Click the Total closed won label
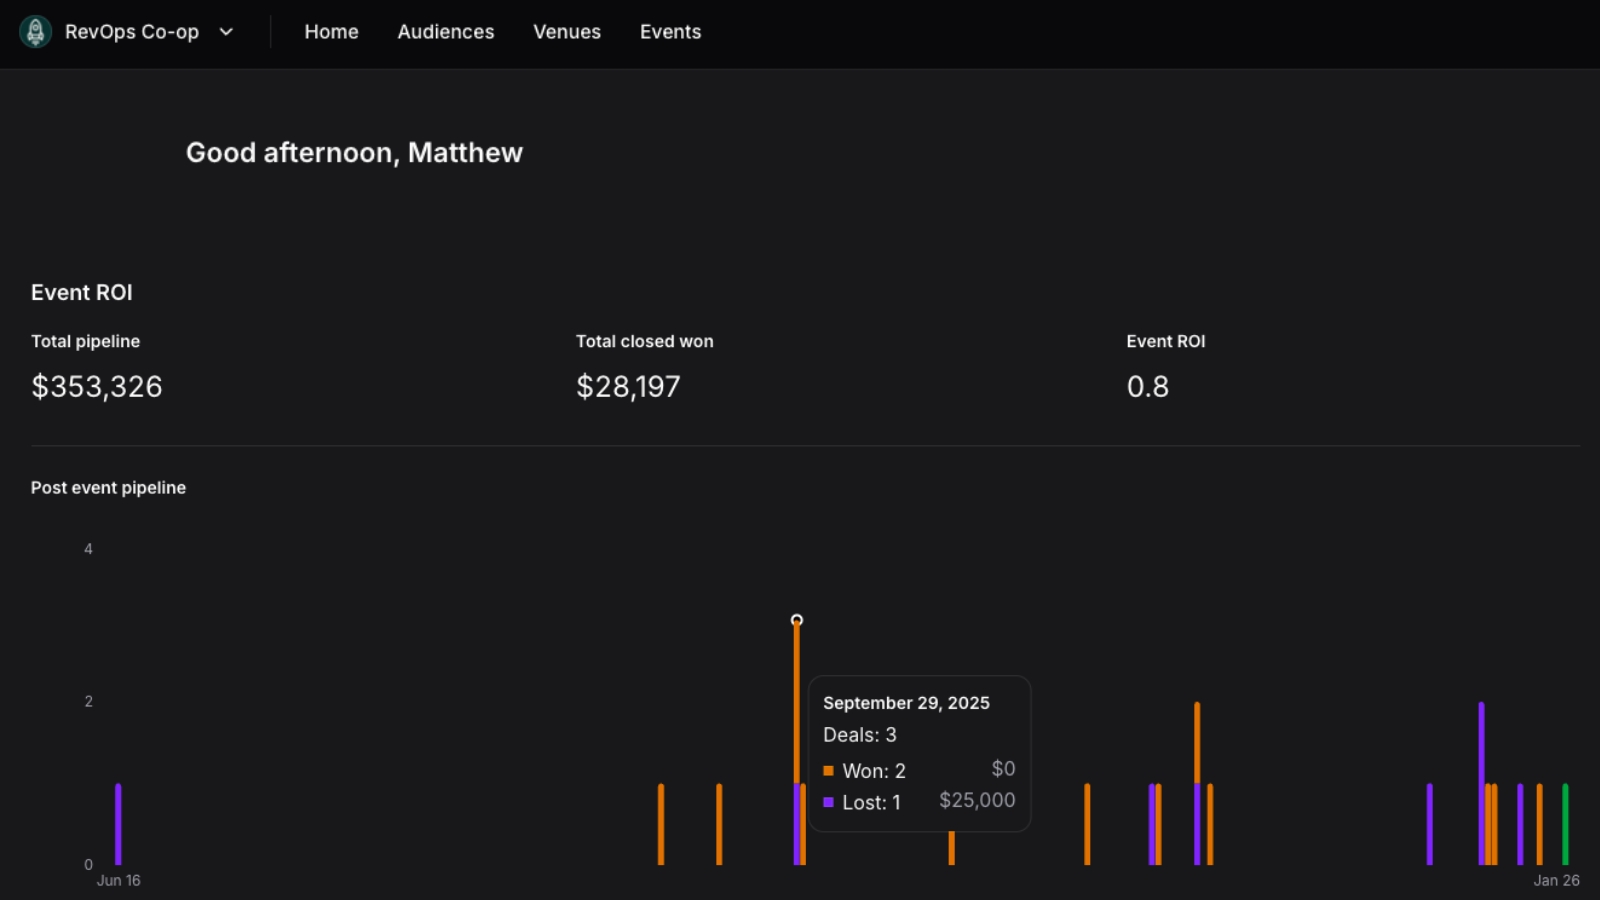Screen dimensions: 1600x900 point(645,341)
